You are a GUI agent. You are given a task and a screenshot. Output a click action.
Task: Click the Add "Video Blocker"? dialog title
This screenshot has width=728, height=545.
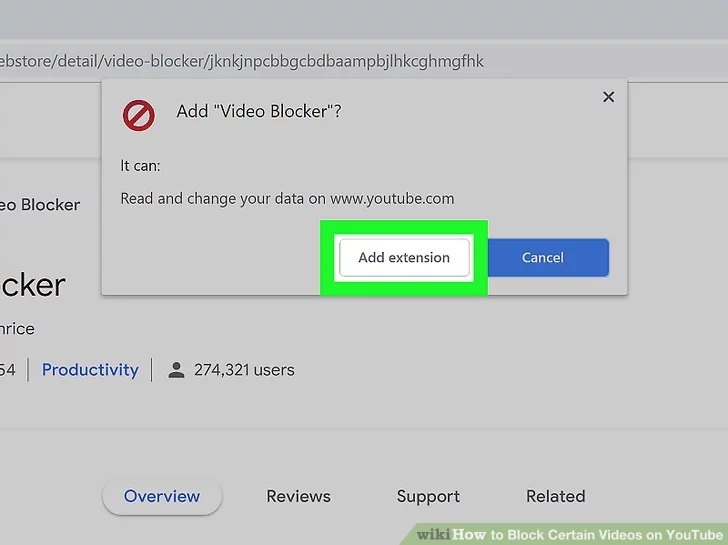tap(259, 111)
